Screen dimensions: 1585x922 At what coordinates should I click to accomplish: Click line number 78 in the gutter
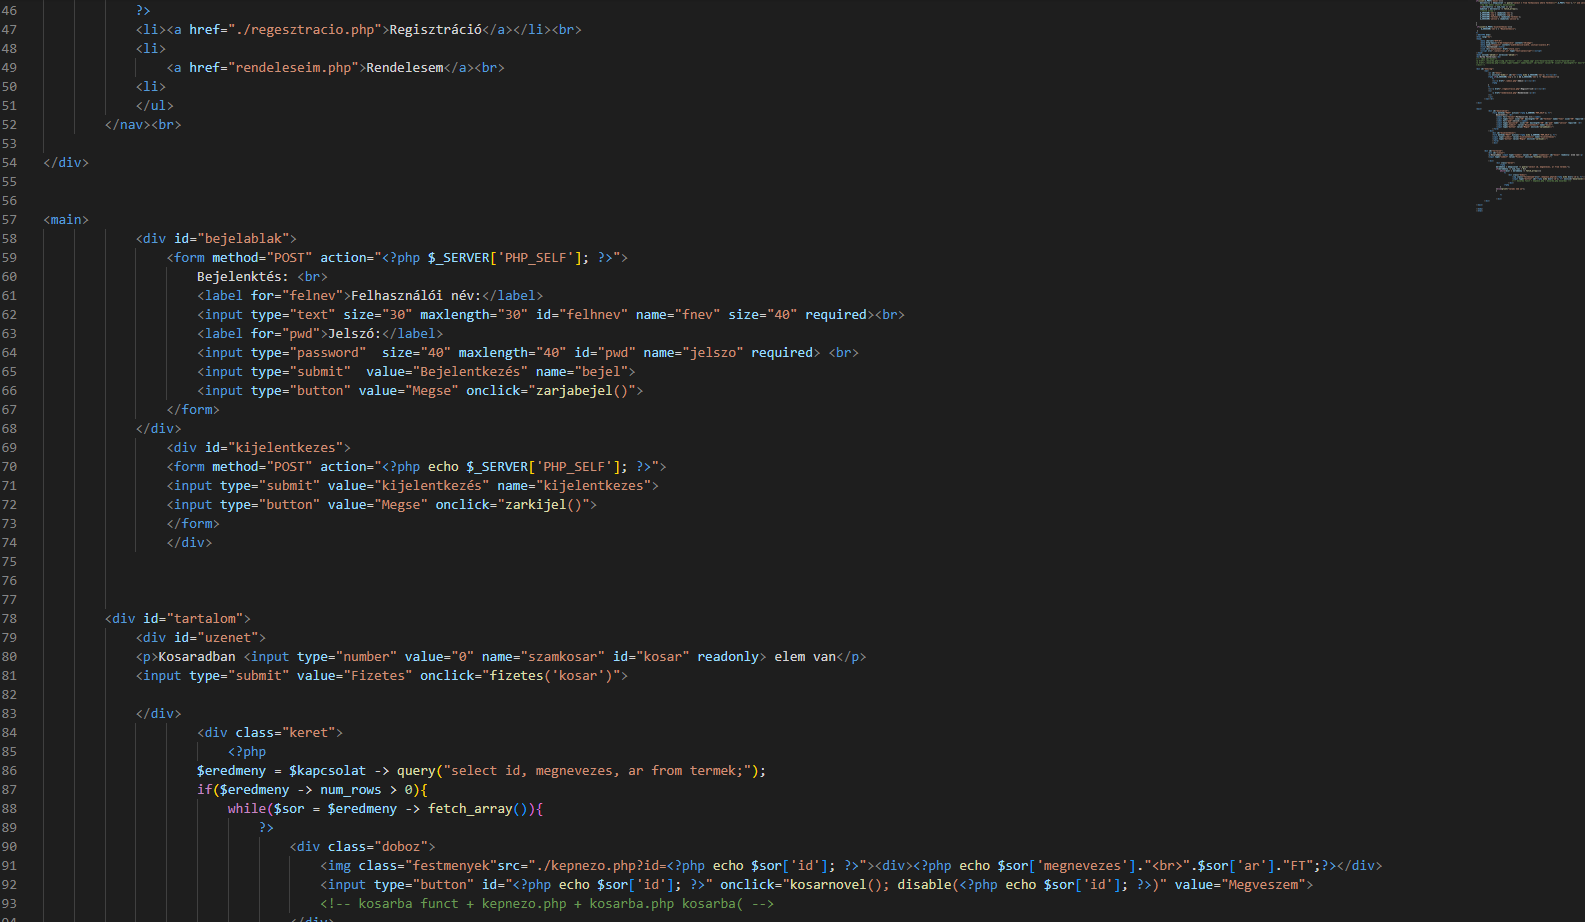pos(9,619)
